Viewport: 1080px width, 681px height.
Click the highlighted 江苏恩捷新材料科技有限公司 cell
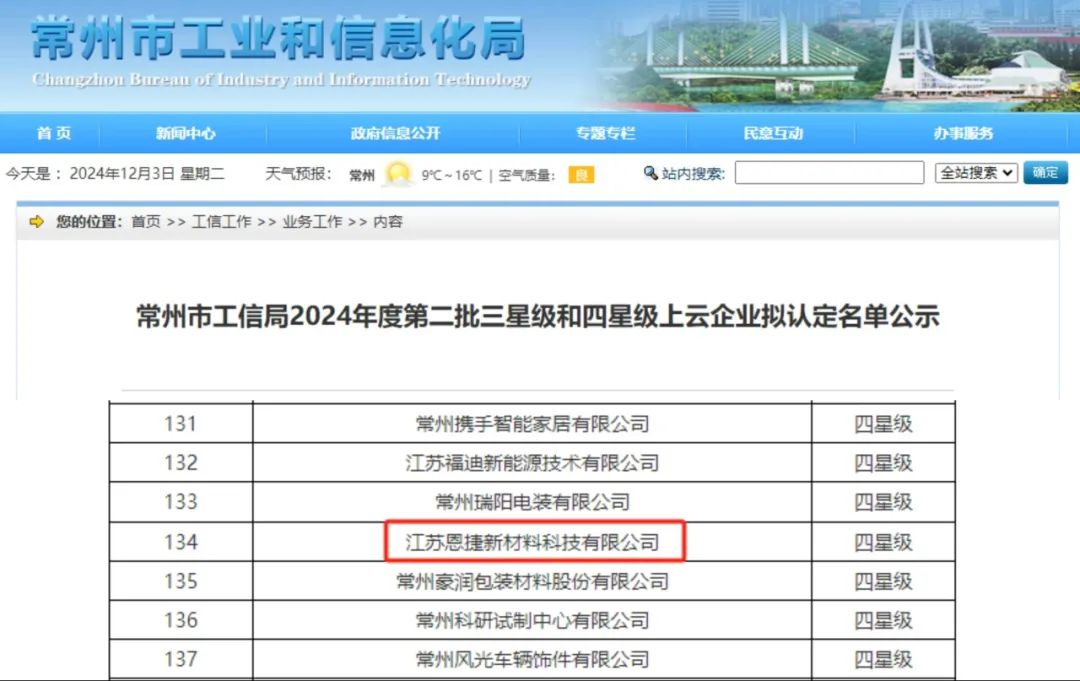(x=533, y=542)
